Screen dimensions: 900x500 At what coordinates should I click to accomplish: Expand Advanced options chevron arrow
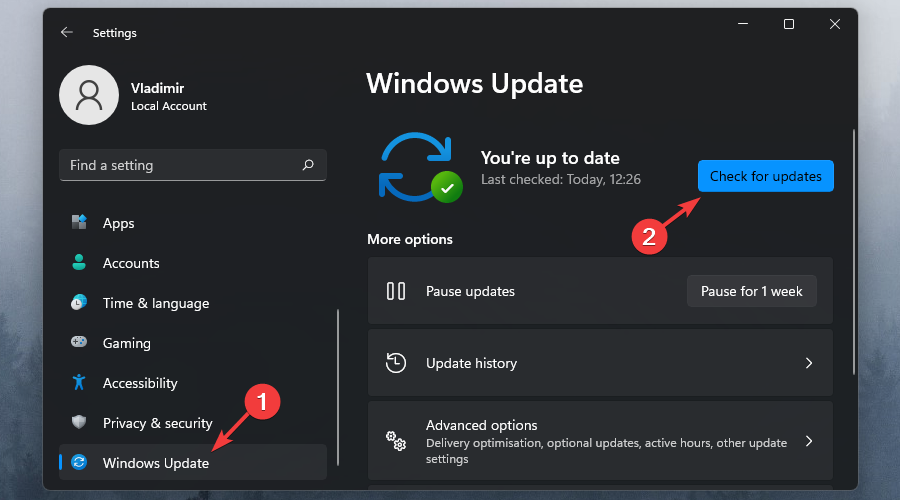[x=809, y=441]
